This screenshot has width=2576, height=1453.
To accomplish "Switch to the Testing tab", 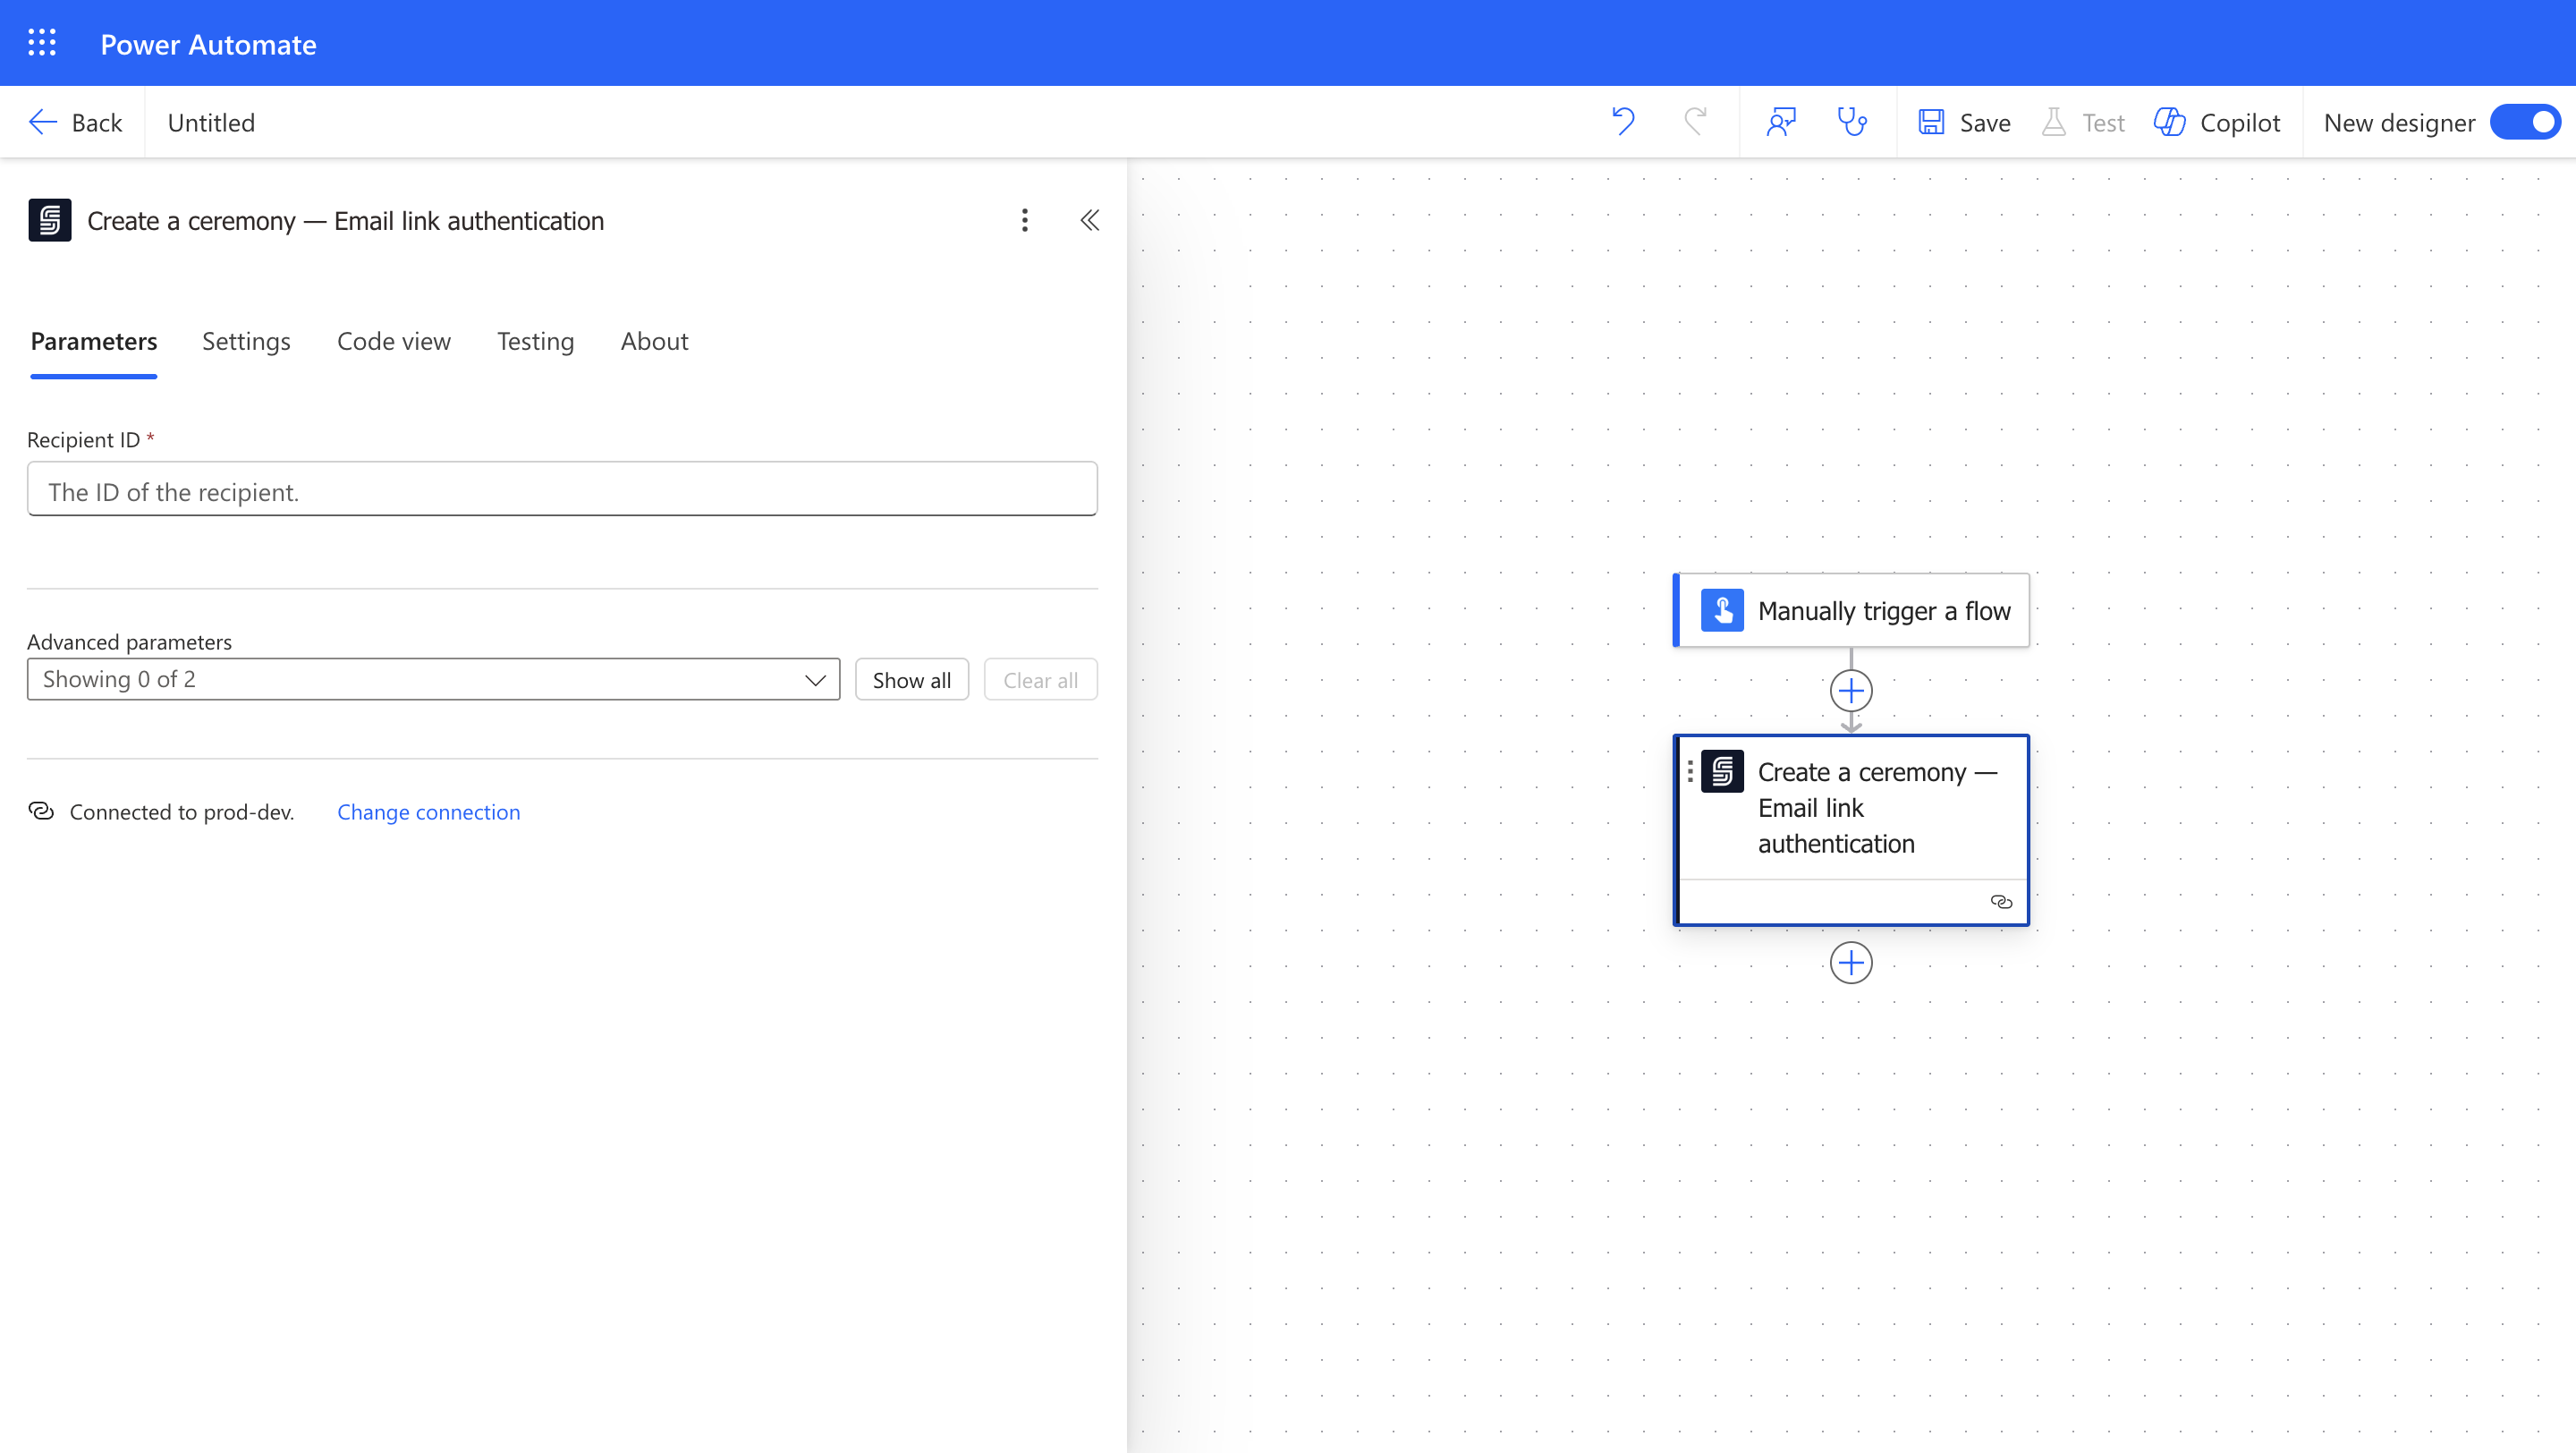I will [536, 342].
